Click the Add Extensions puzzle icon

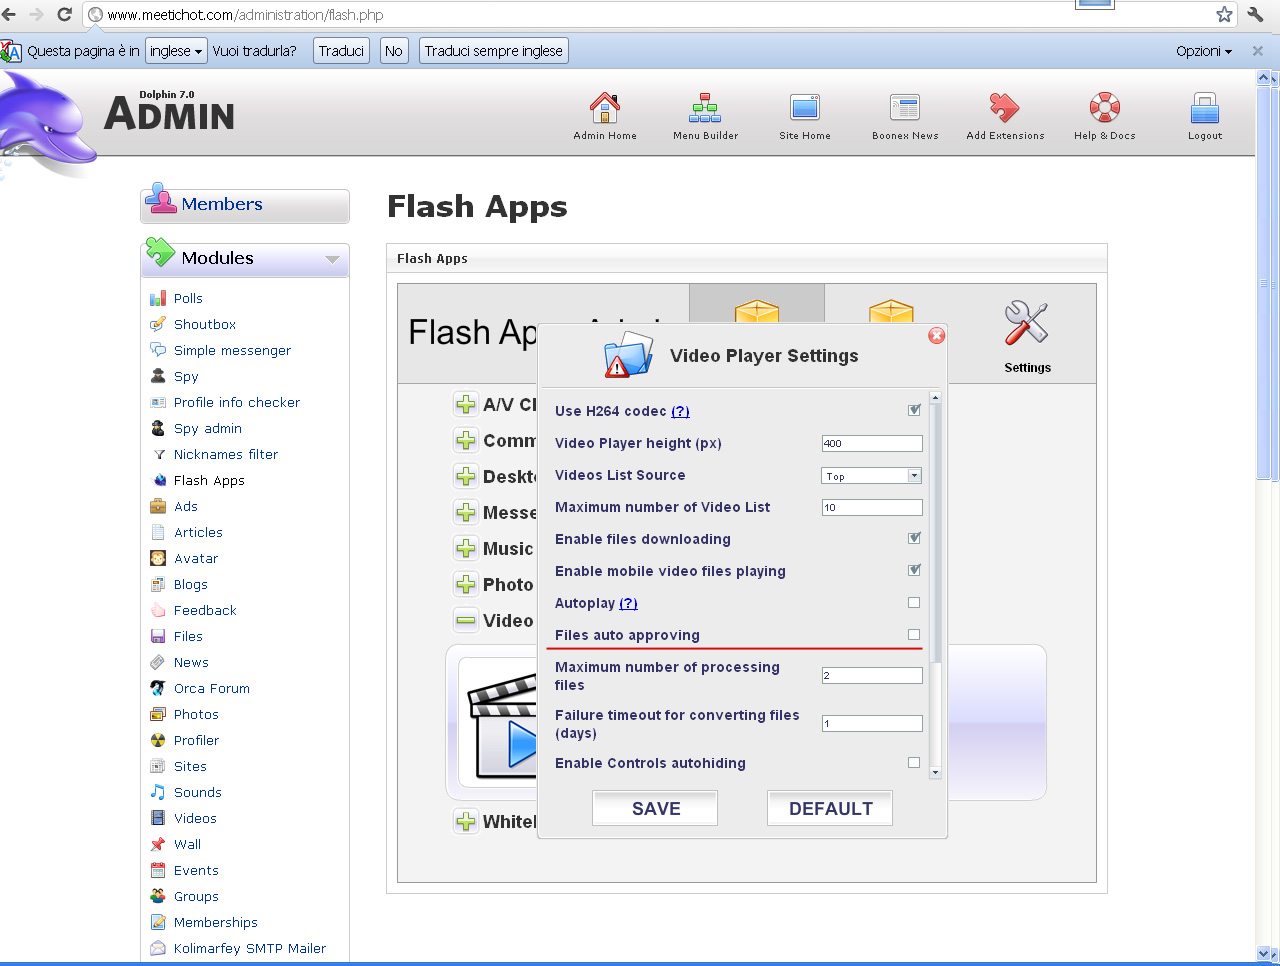point(1005,108)
